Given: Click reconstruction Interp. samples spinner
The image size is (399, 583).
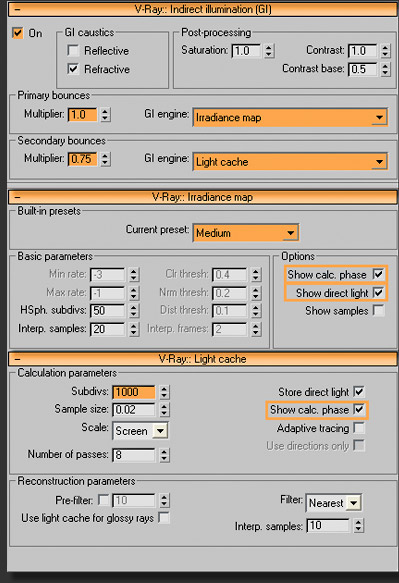Looking at the screenshot, I should (358, 526).
